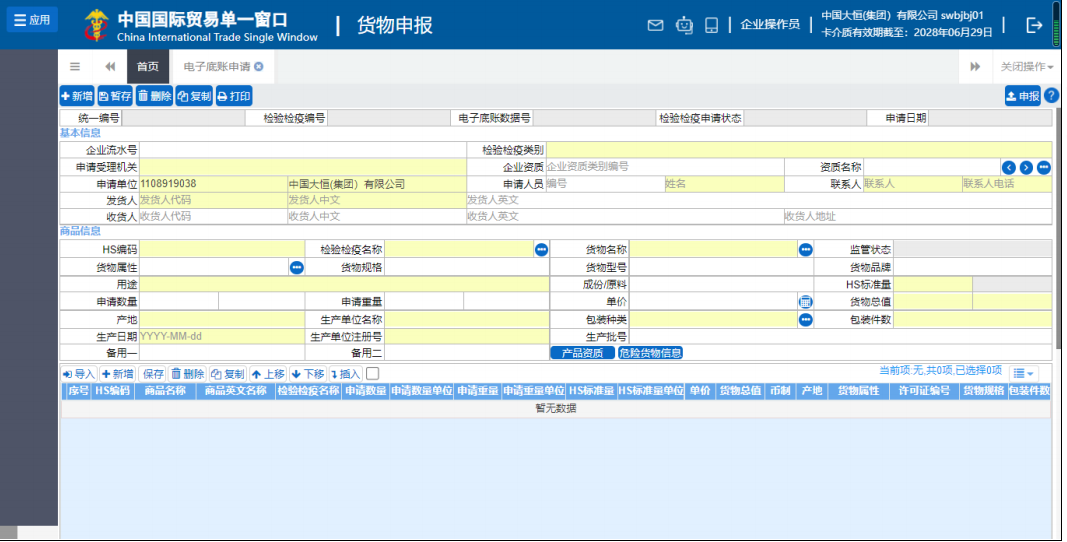Open the help question-mark icon
This screenshot has height=542, width=1067.
tap(1051, 96)
